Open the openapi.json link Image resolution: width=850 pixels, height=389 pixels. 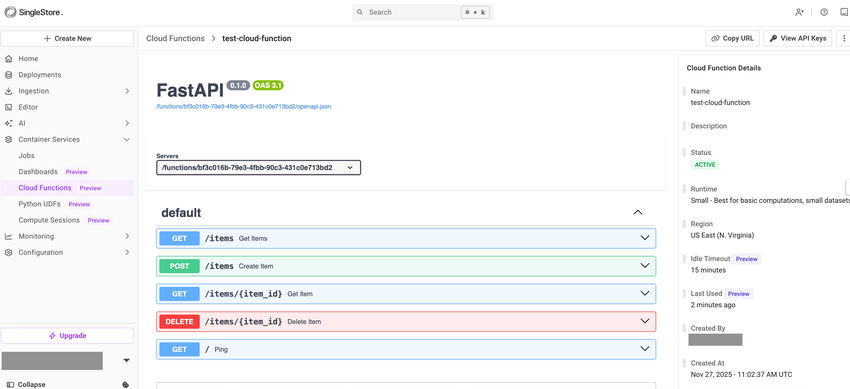tap(243, 107)
